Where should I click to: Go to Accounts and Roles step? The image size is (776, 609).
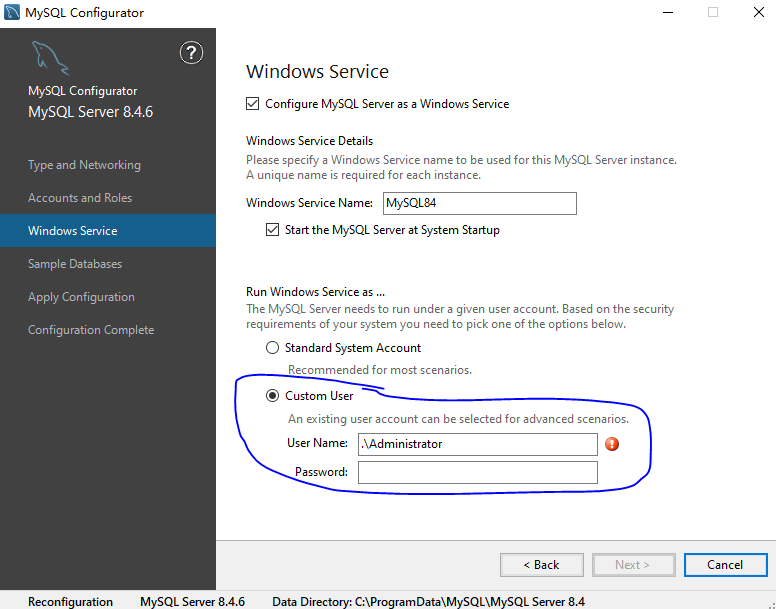(x=80, y=198)
